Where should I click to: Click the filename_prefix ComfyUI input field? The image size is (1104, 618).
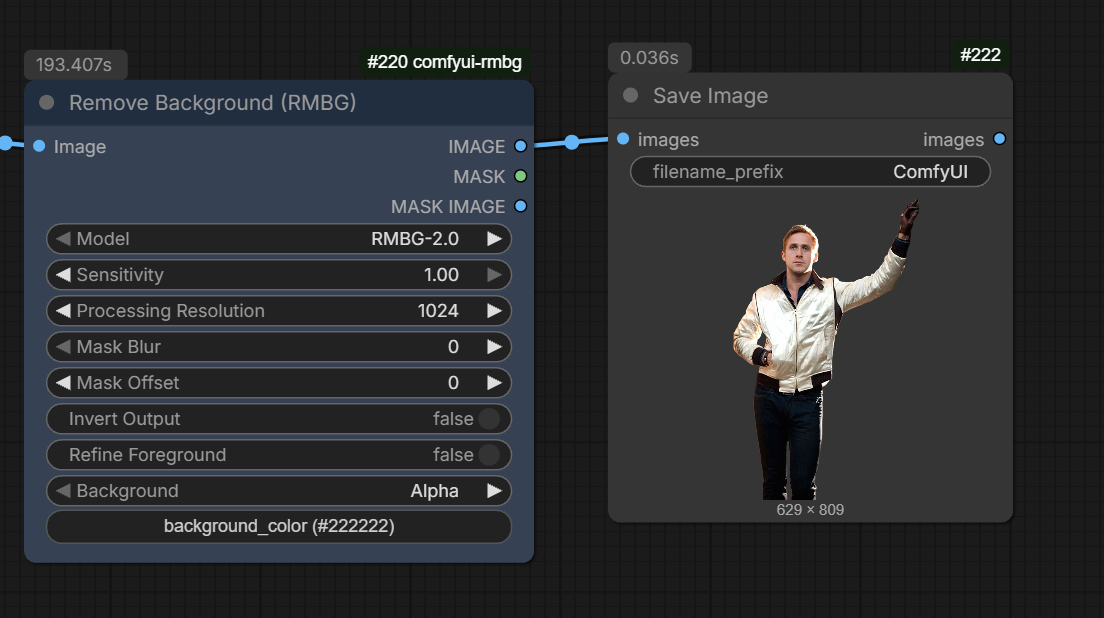coord(810,172)
